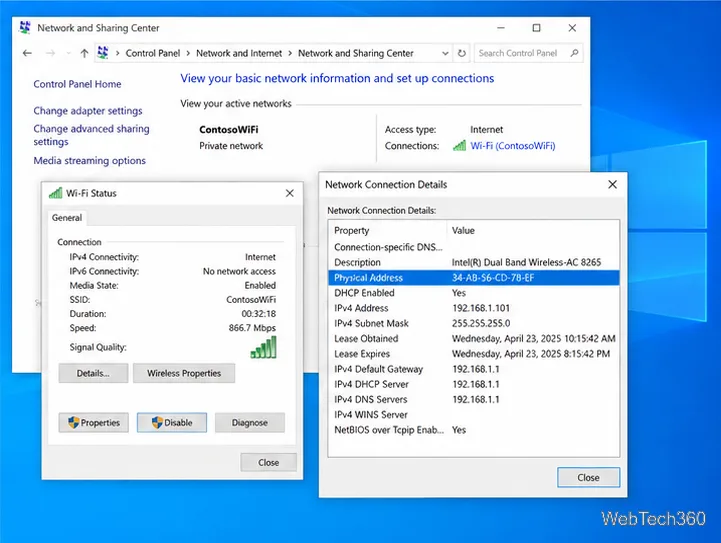Viewport: 721px width, 543px height.
Task: Expand chevron after Control Panel breadcrumb
Action: click(188, 53)
